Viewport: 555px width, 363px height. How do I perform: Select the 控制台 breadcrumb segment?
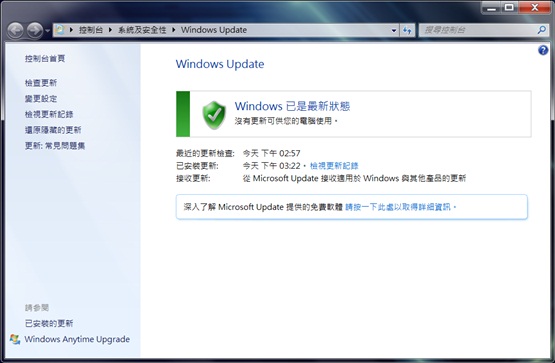91,30
